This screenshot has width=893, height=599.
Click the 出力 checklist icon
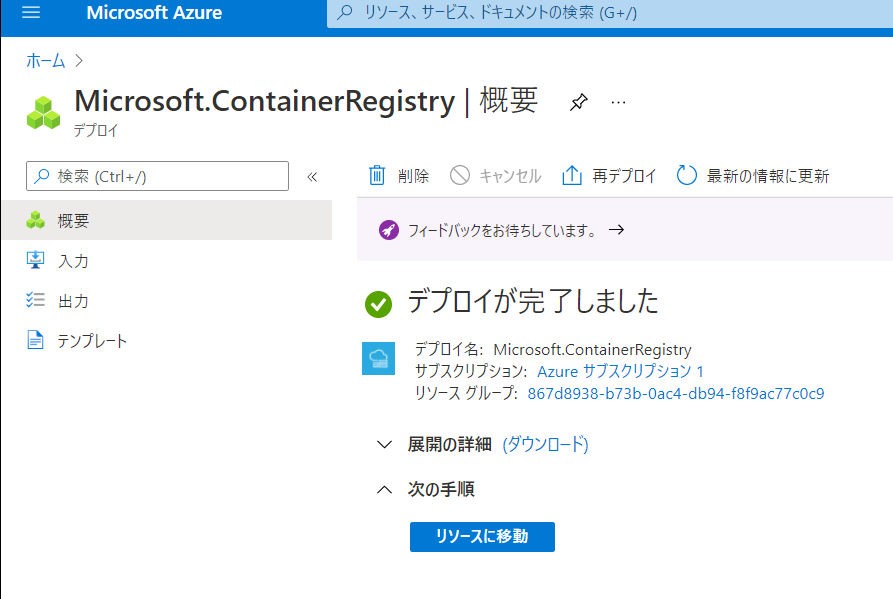click(35, 300)
